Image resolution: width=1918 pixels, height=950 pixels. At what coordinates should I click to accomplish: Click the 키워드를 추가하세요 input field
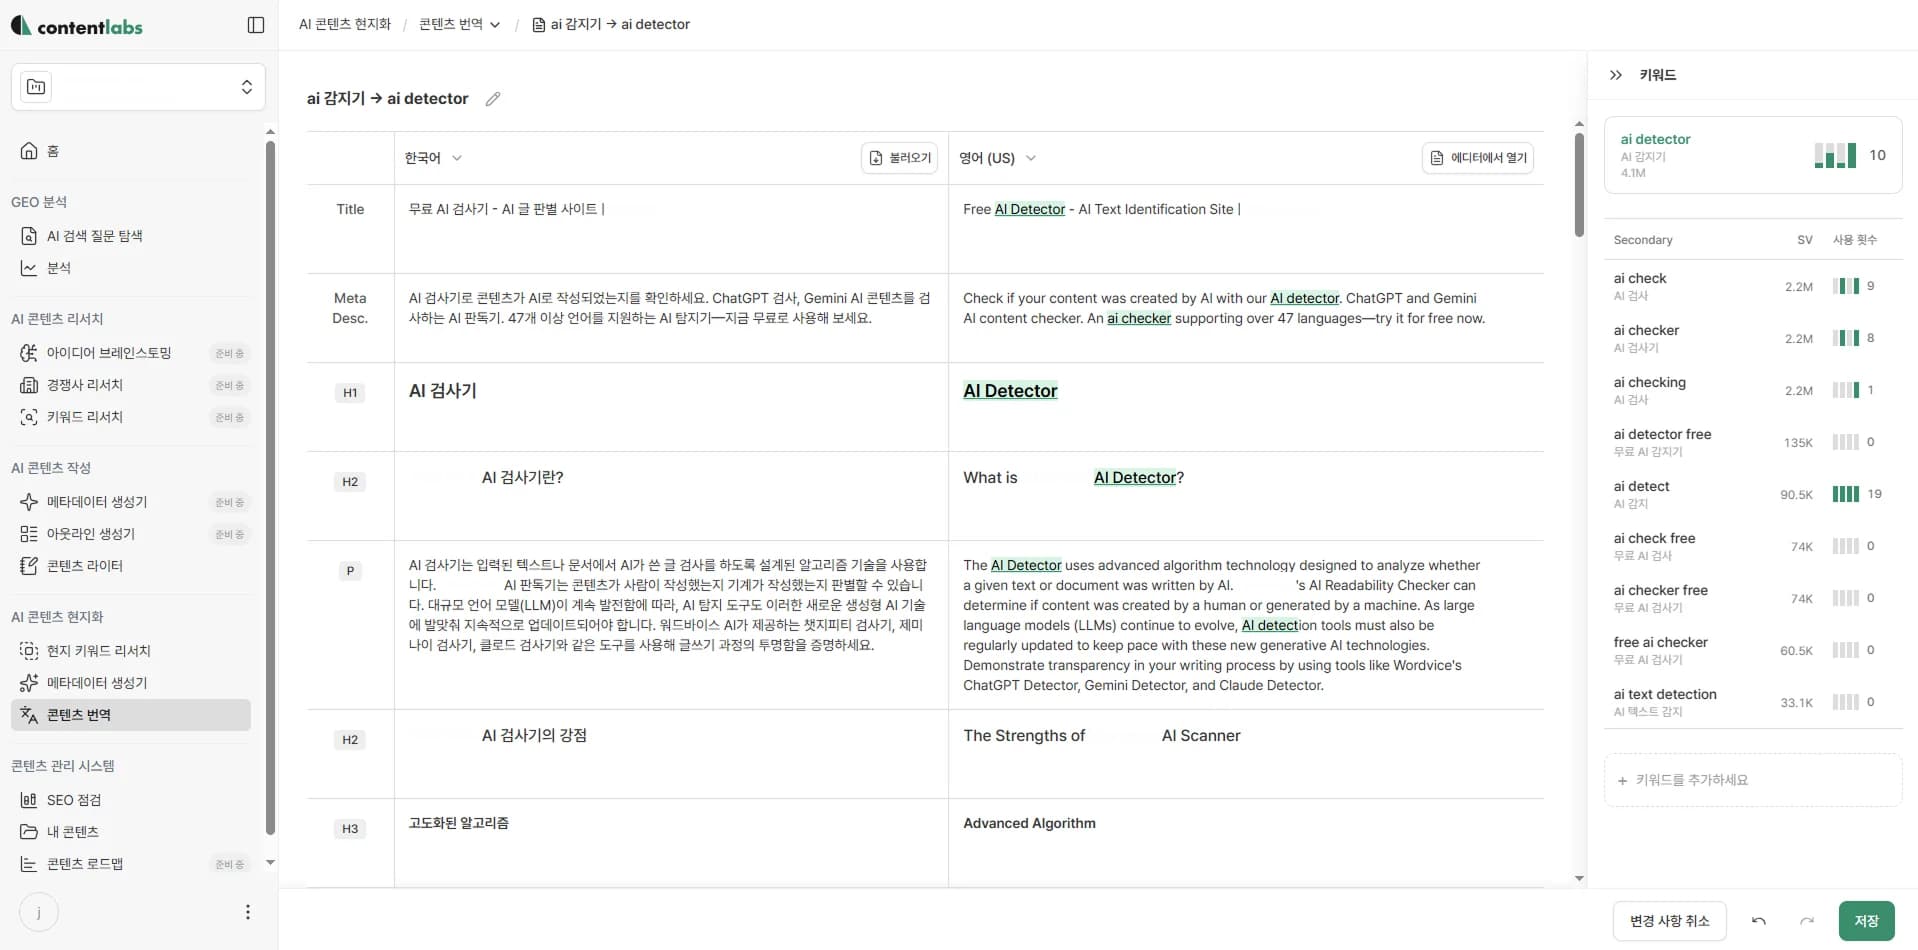1753,780
